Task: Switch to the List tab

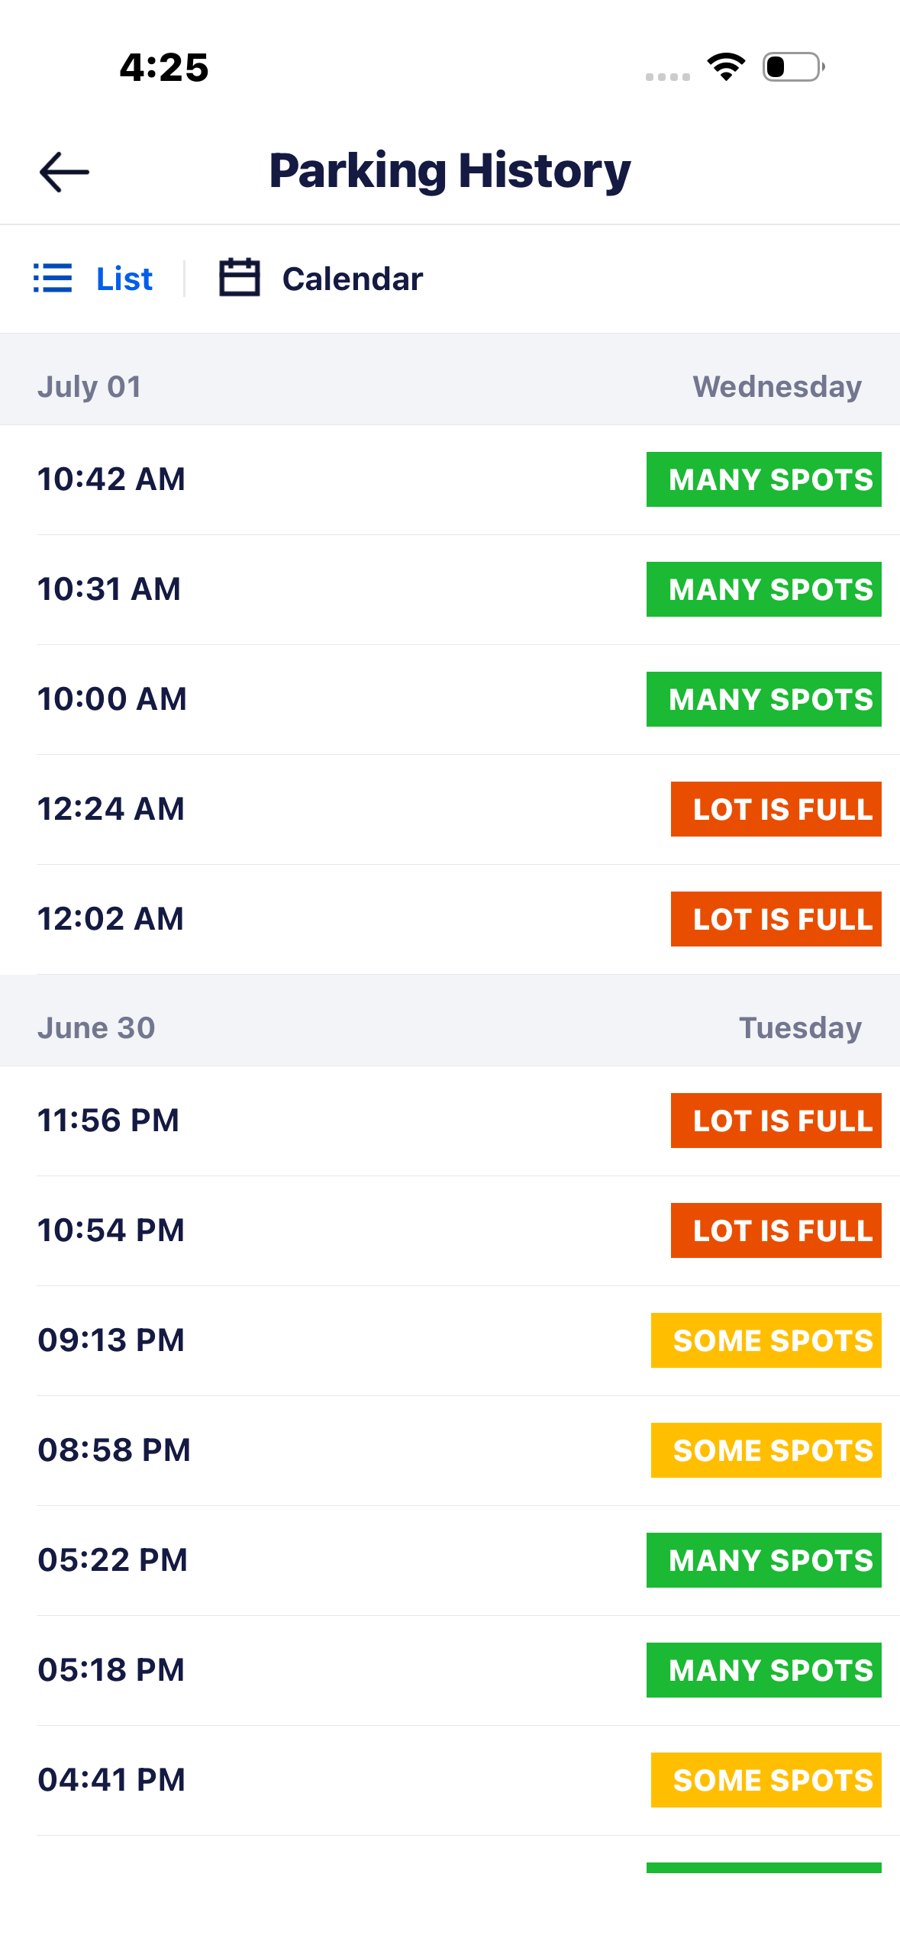Action: (93, 278)
